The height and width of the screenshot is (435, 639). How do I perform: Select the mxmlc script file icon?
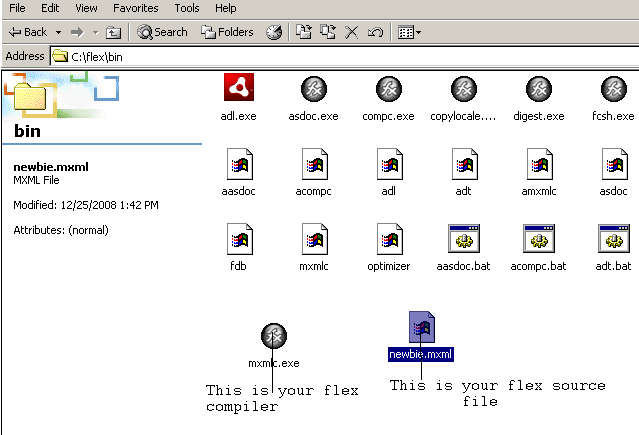coord(315,239)
